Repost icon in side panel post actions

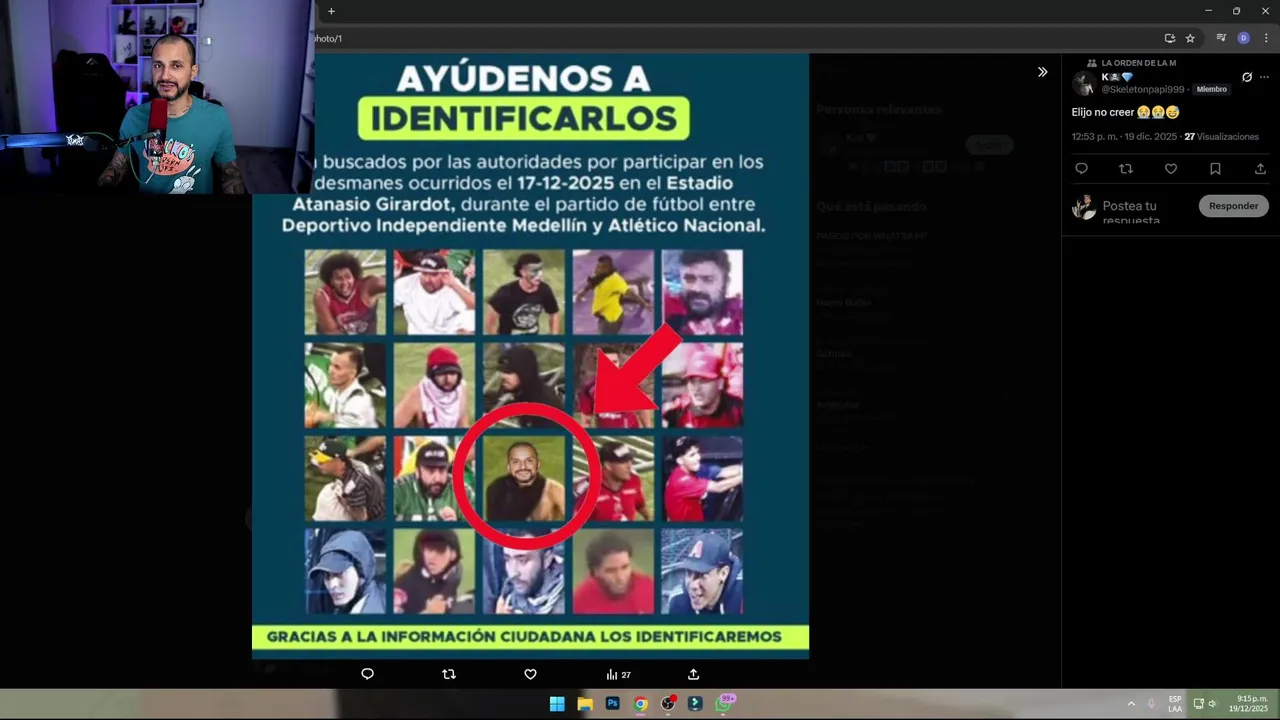click(x=1125, y=169)
